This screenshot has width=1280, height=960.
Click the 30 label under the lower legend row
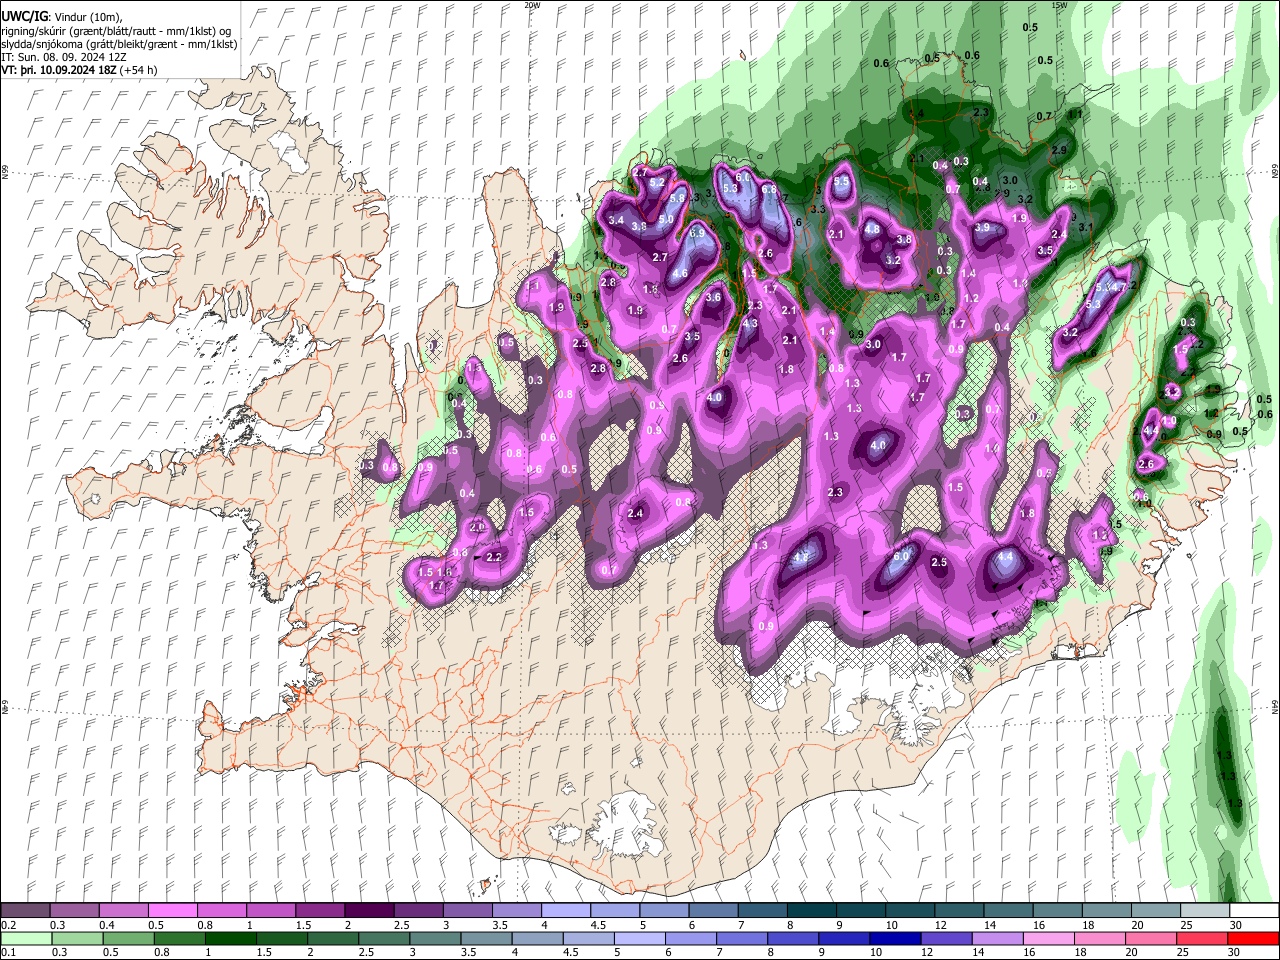click(1236, 952)
